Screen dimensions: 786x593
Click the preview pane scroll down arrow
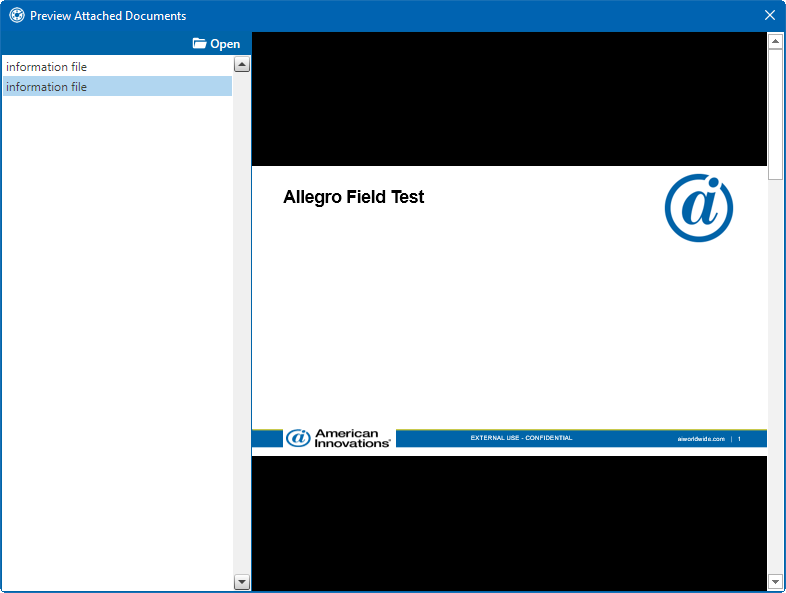[x=775, y=582]
